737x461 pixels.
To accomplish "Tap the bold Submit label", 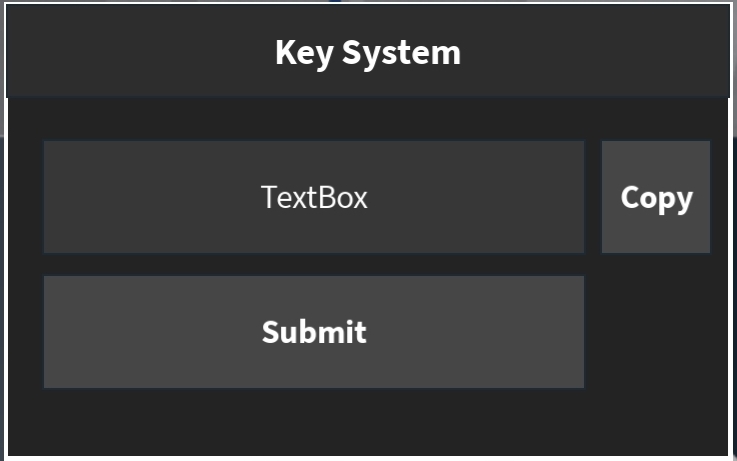I will point(314,332).
